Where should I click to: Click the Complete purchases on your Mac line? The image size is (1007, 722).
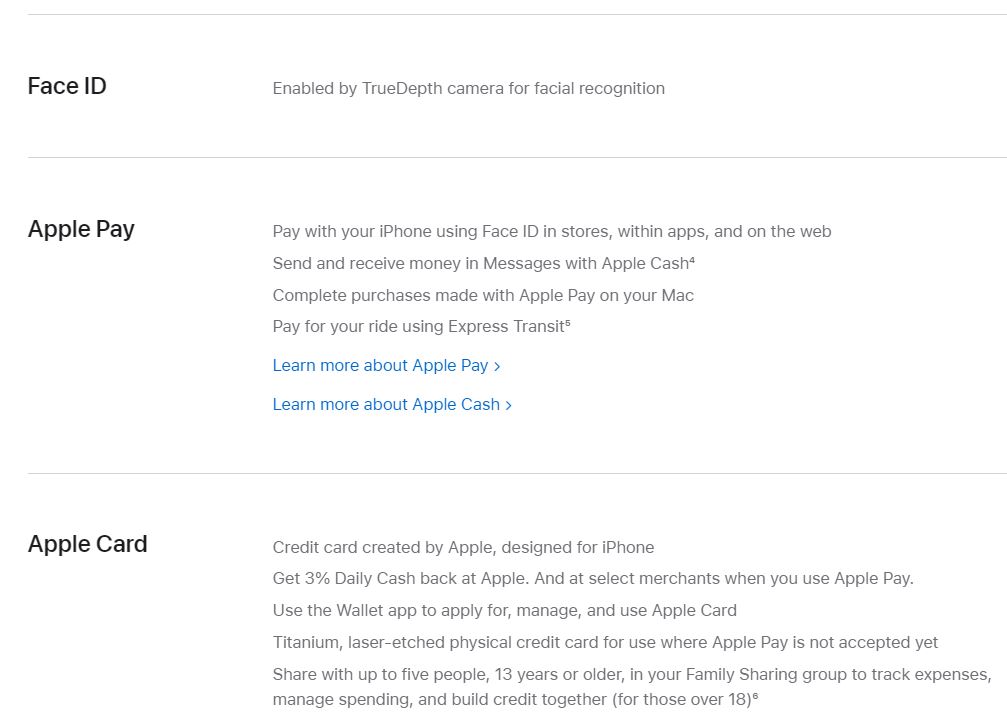(483, 295)
